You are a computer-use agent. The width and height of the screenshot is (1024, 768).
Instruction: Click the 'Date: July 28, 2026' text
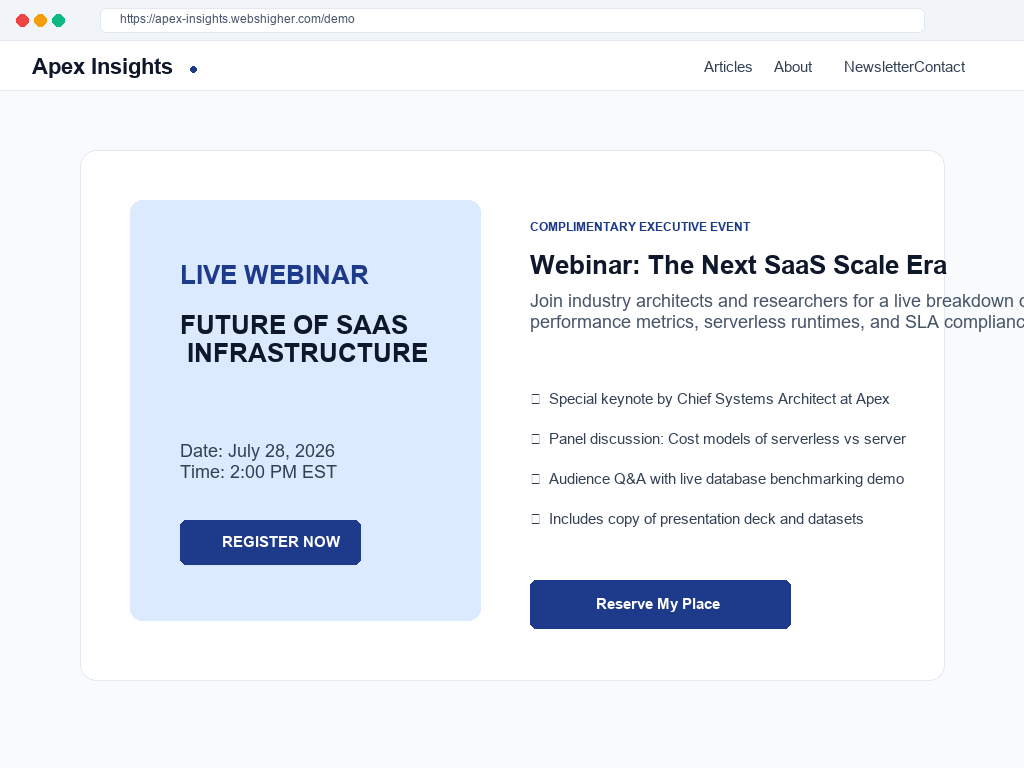(x=257, y=451)
